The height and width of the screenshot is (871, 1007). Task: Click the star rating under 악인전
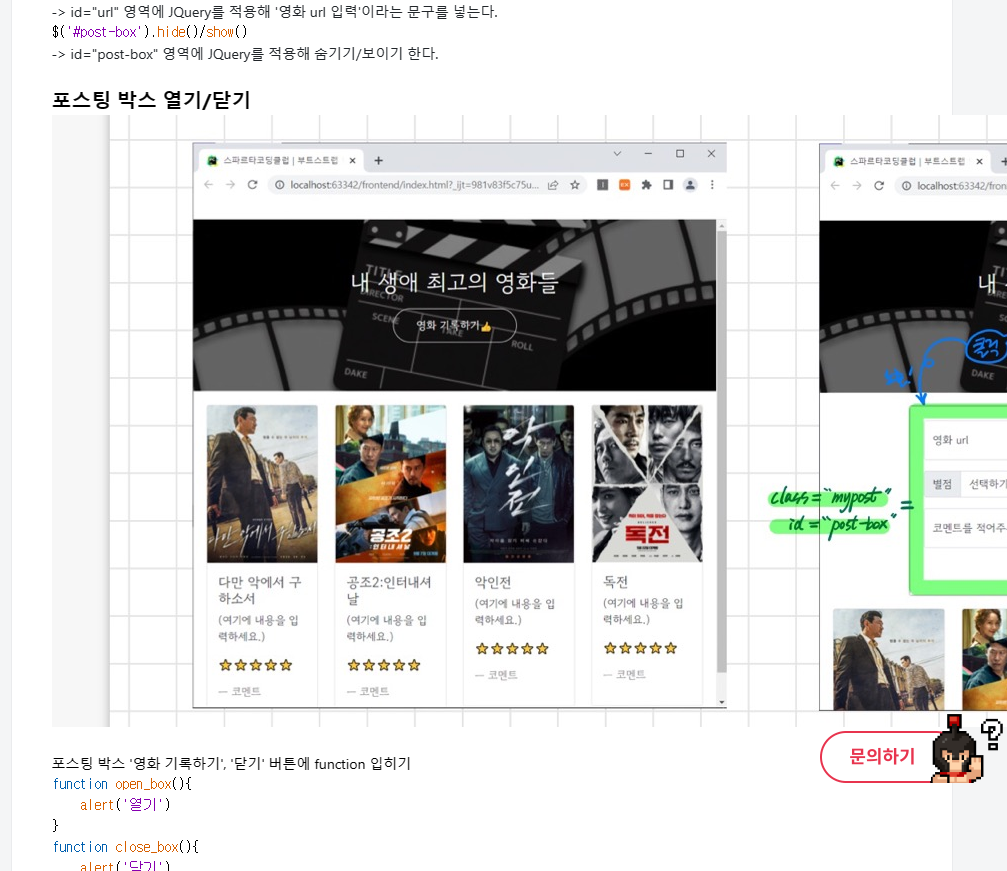click(x=512, y=649)
